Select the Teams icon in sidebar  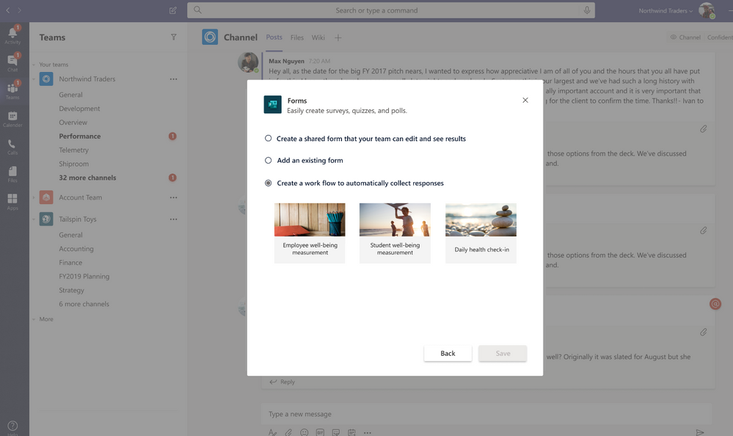[x=13, y=90]
